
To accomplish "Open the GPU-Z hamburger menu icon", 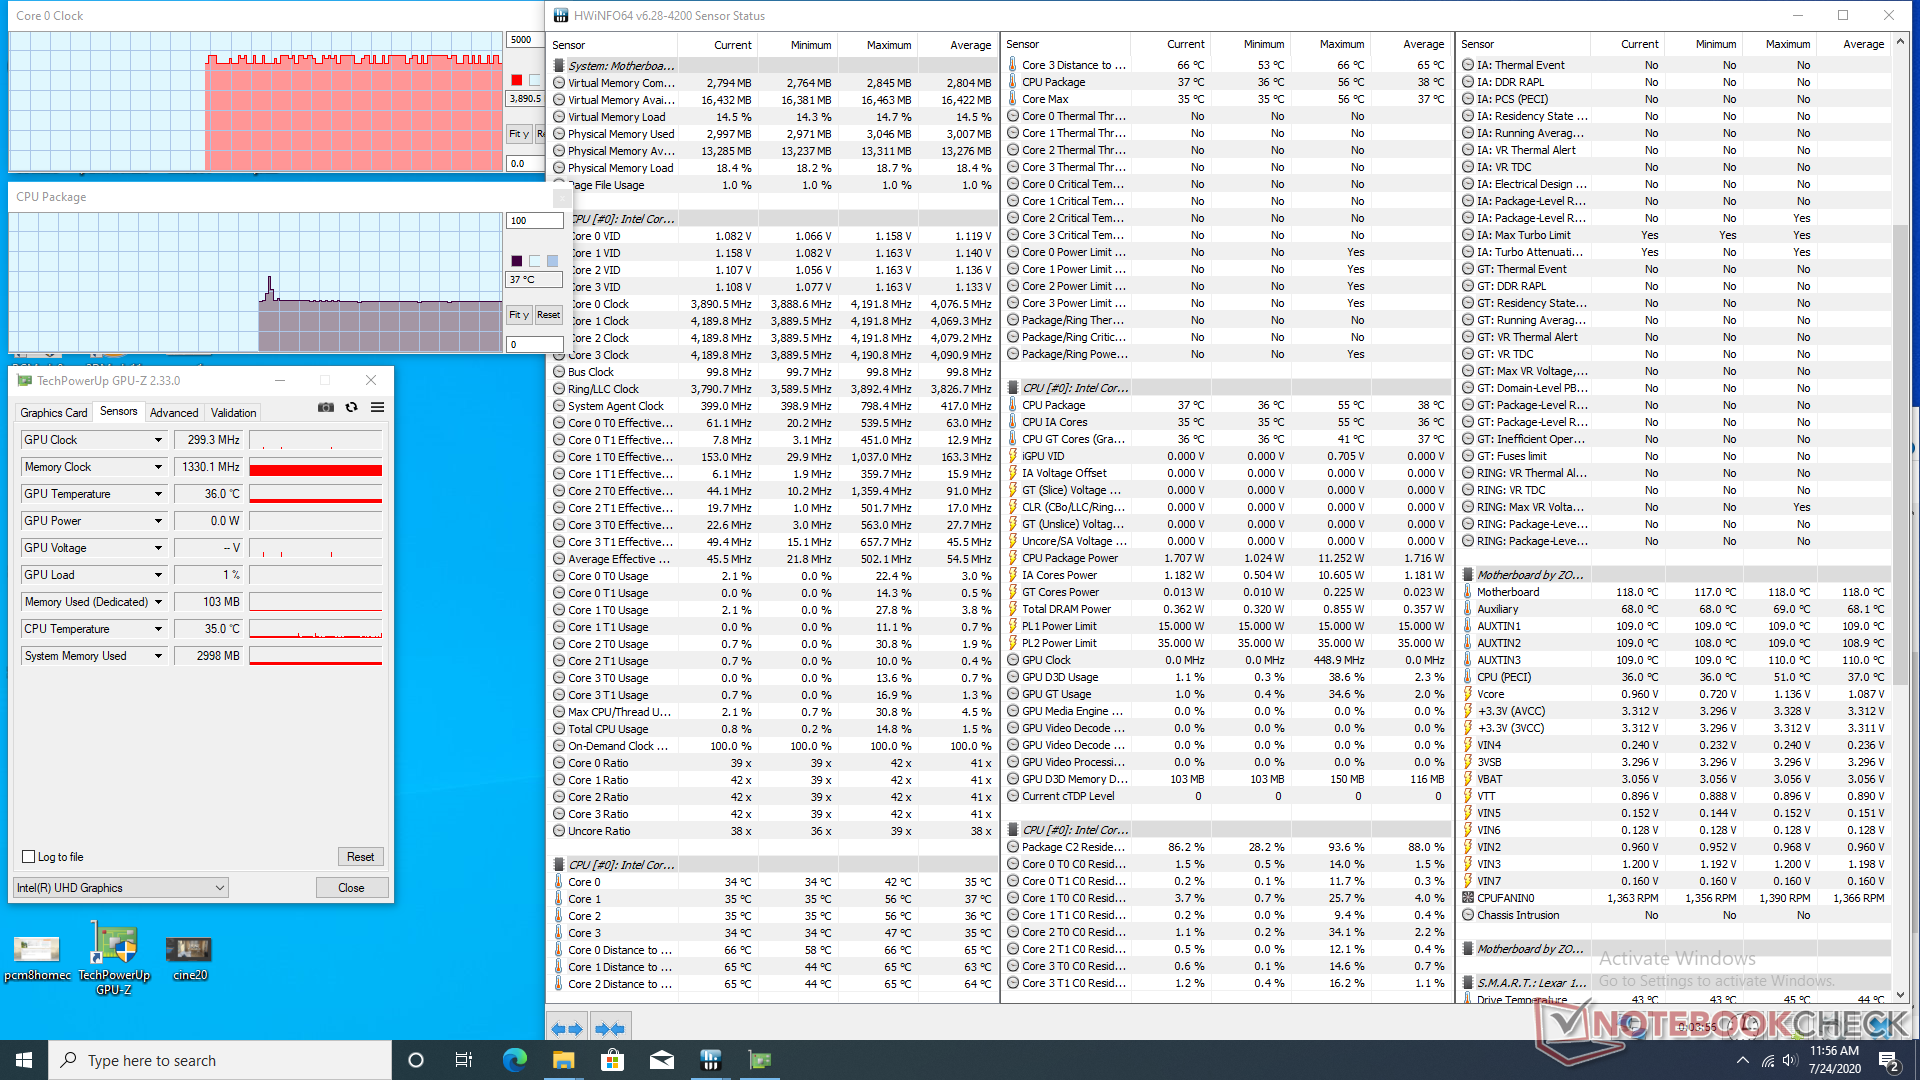I will 377,407.
